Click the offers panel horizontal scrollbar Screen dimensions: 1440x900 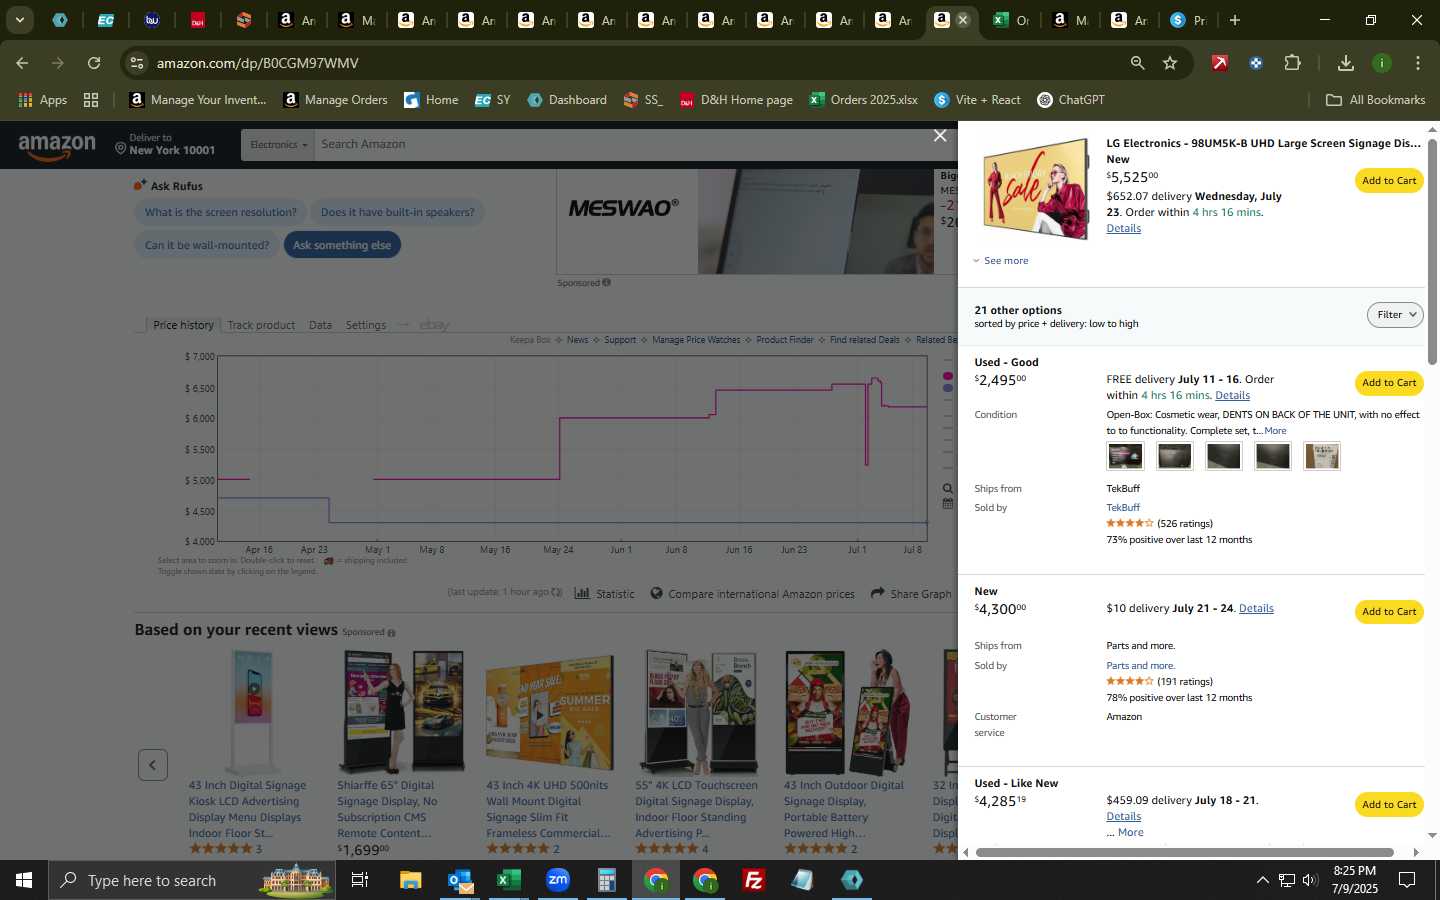[1184, 852]
